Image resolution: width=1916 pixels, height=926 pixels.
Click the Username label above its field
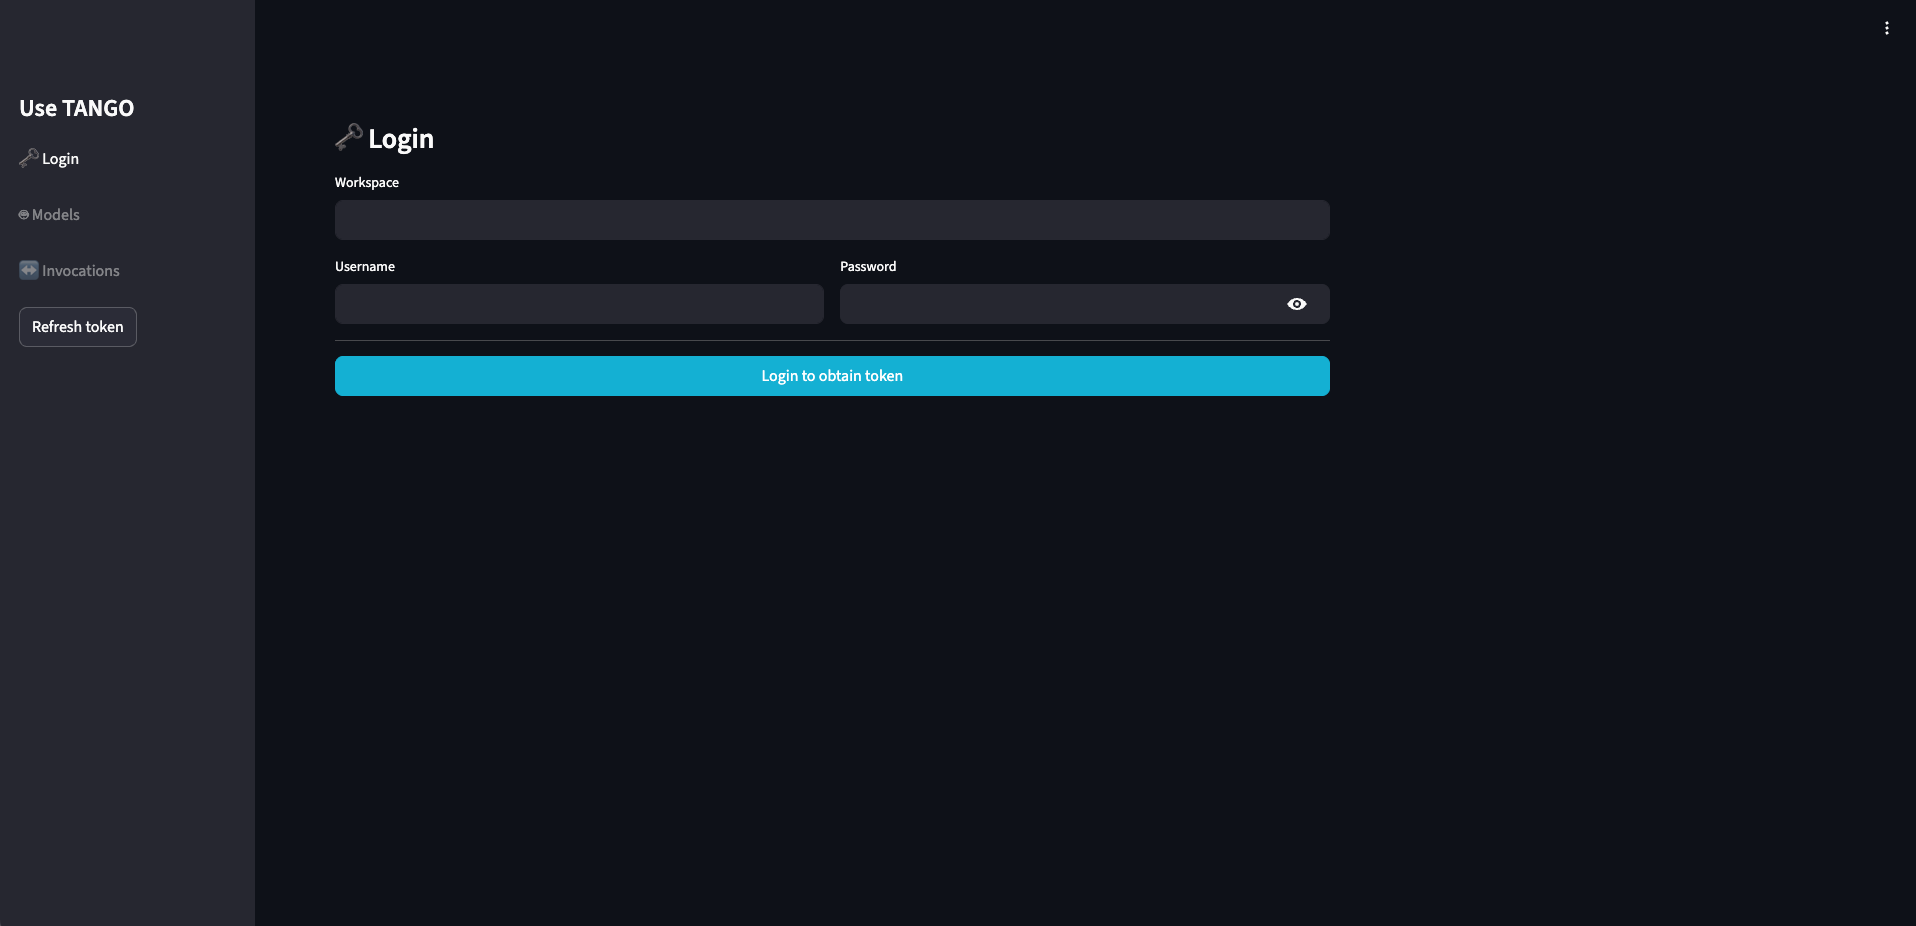tap(364, 266)
